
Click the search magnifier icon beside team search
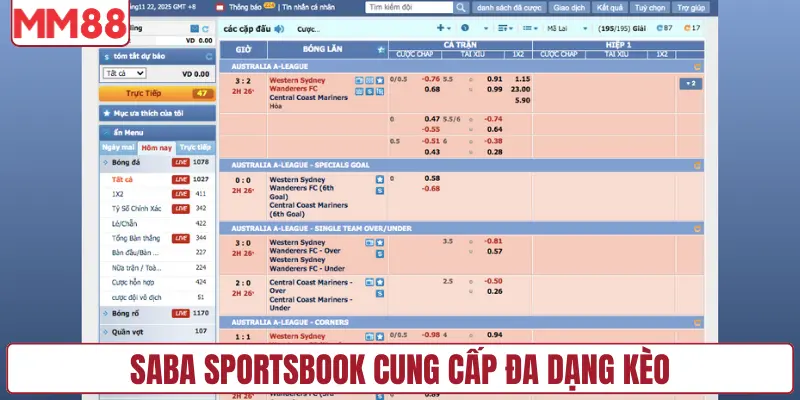tap(461, 8)
